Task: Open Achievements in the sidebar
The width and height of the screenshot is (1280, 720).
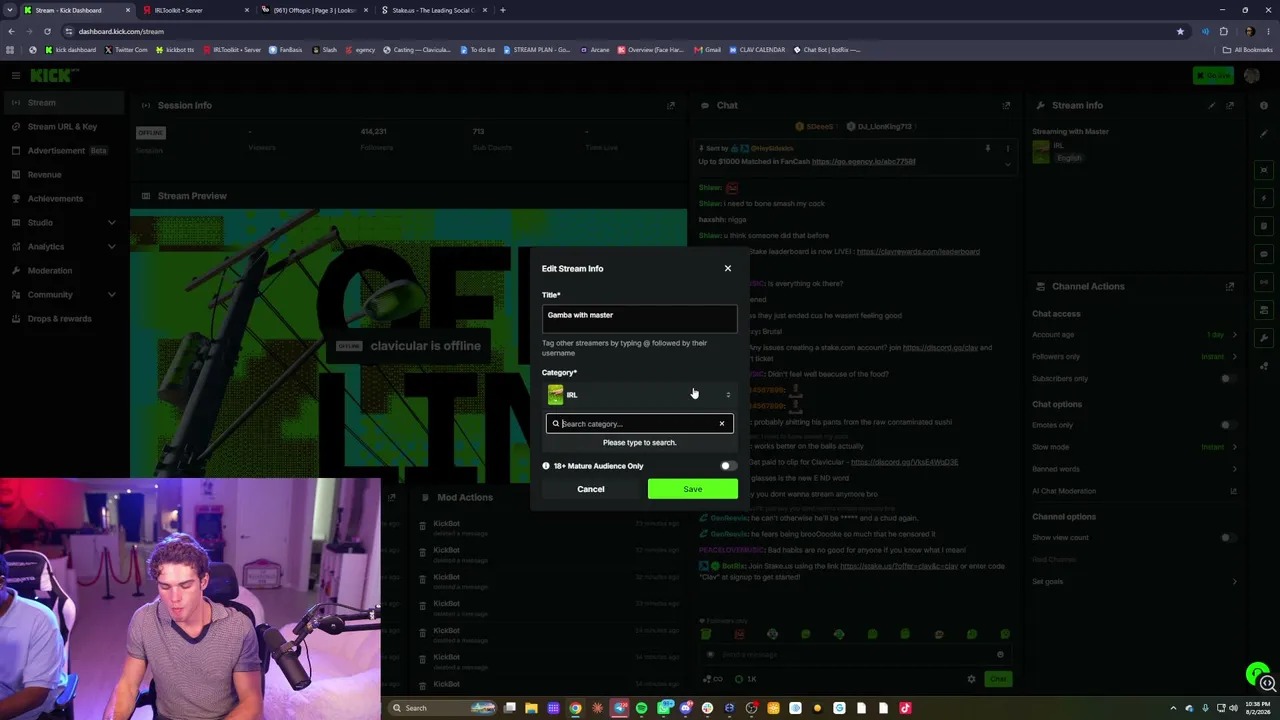Action: tap(63, 199)
